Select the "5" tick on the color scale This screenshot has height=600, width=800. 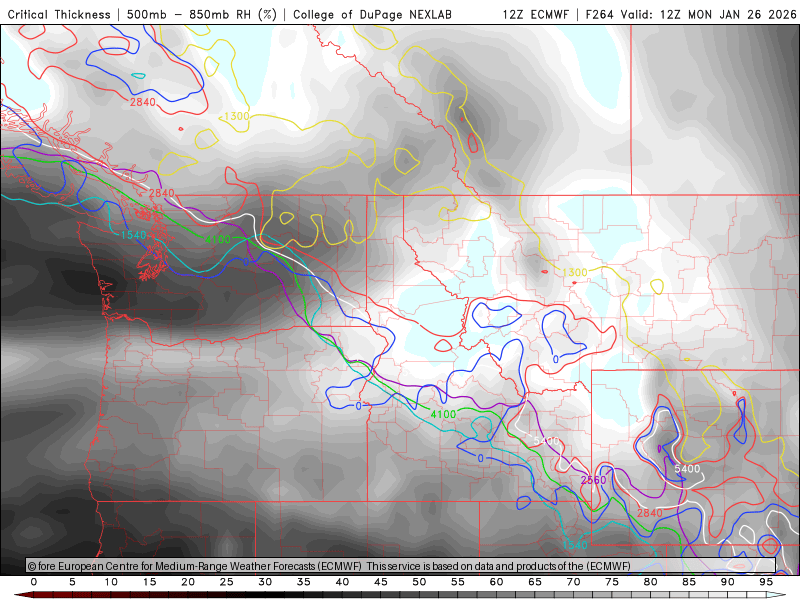tap(72, 582)
